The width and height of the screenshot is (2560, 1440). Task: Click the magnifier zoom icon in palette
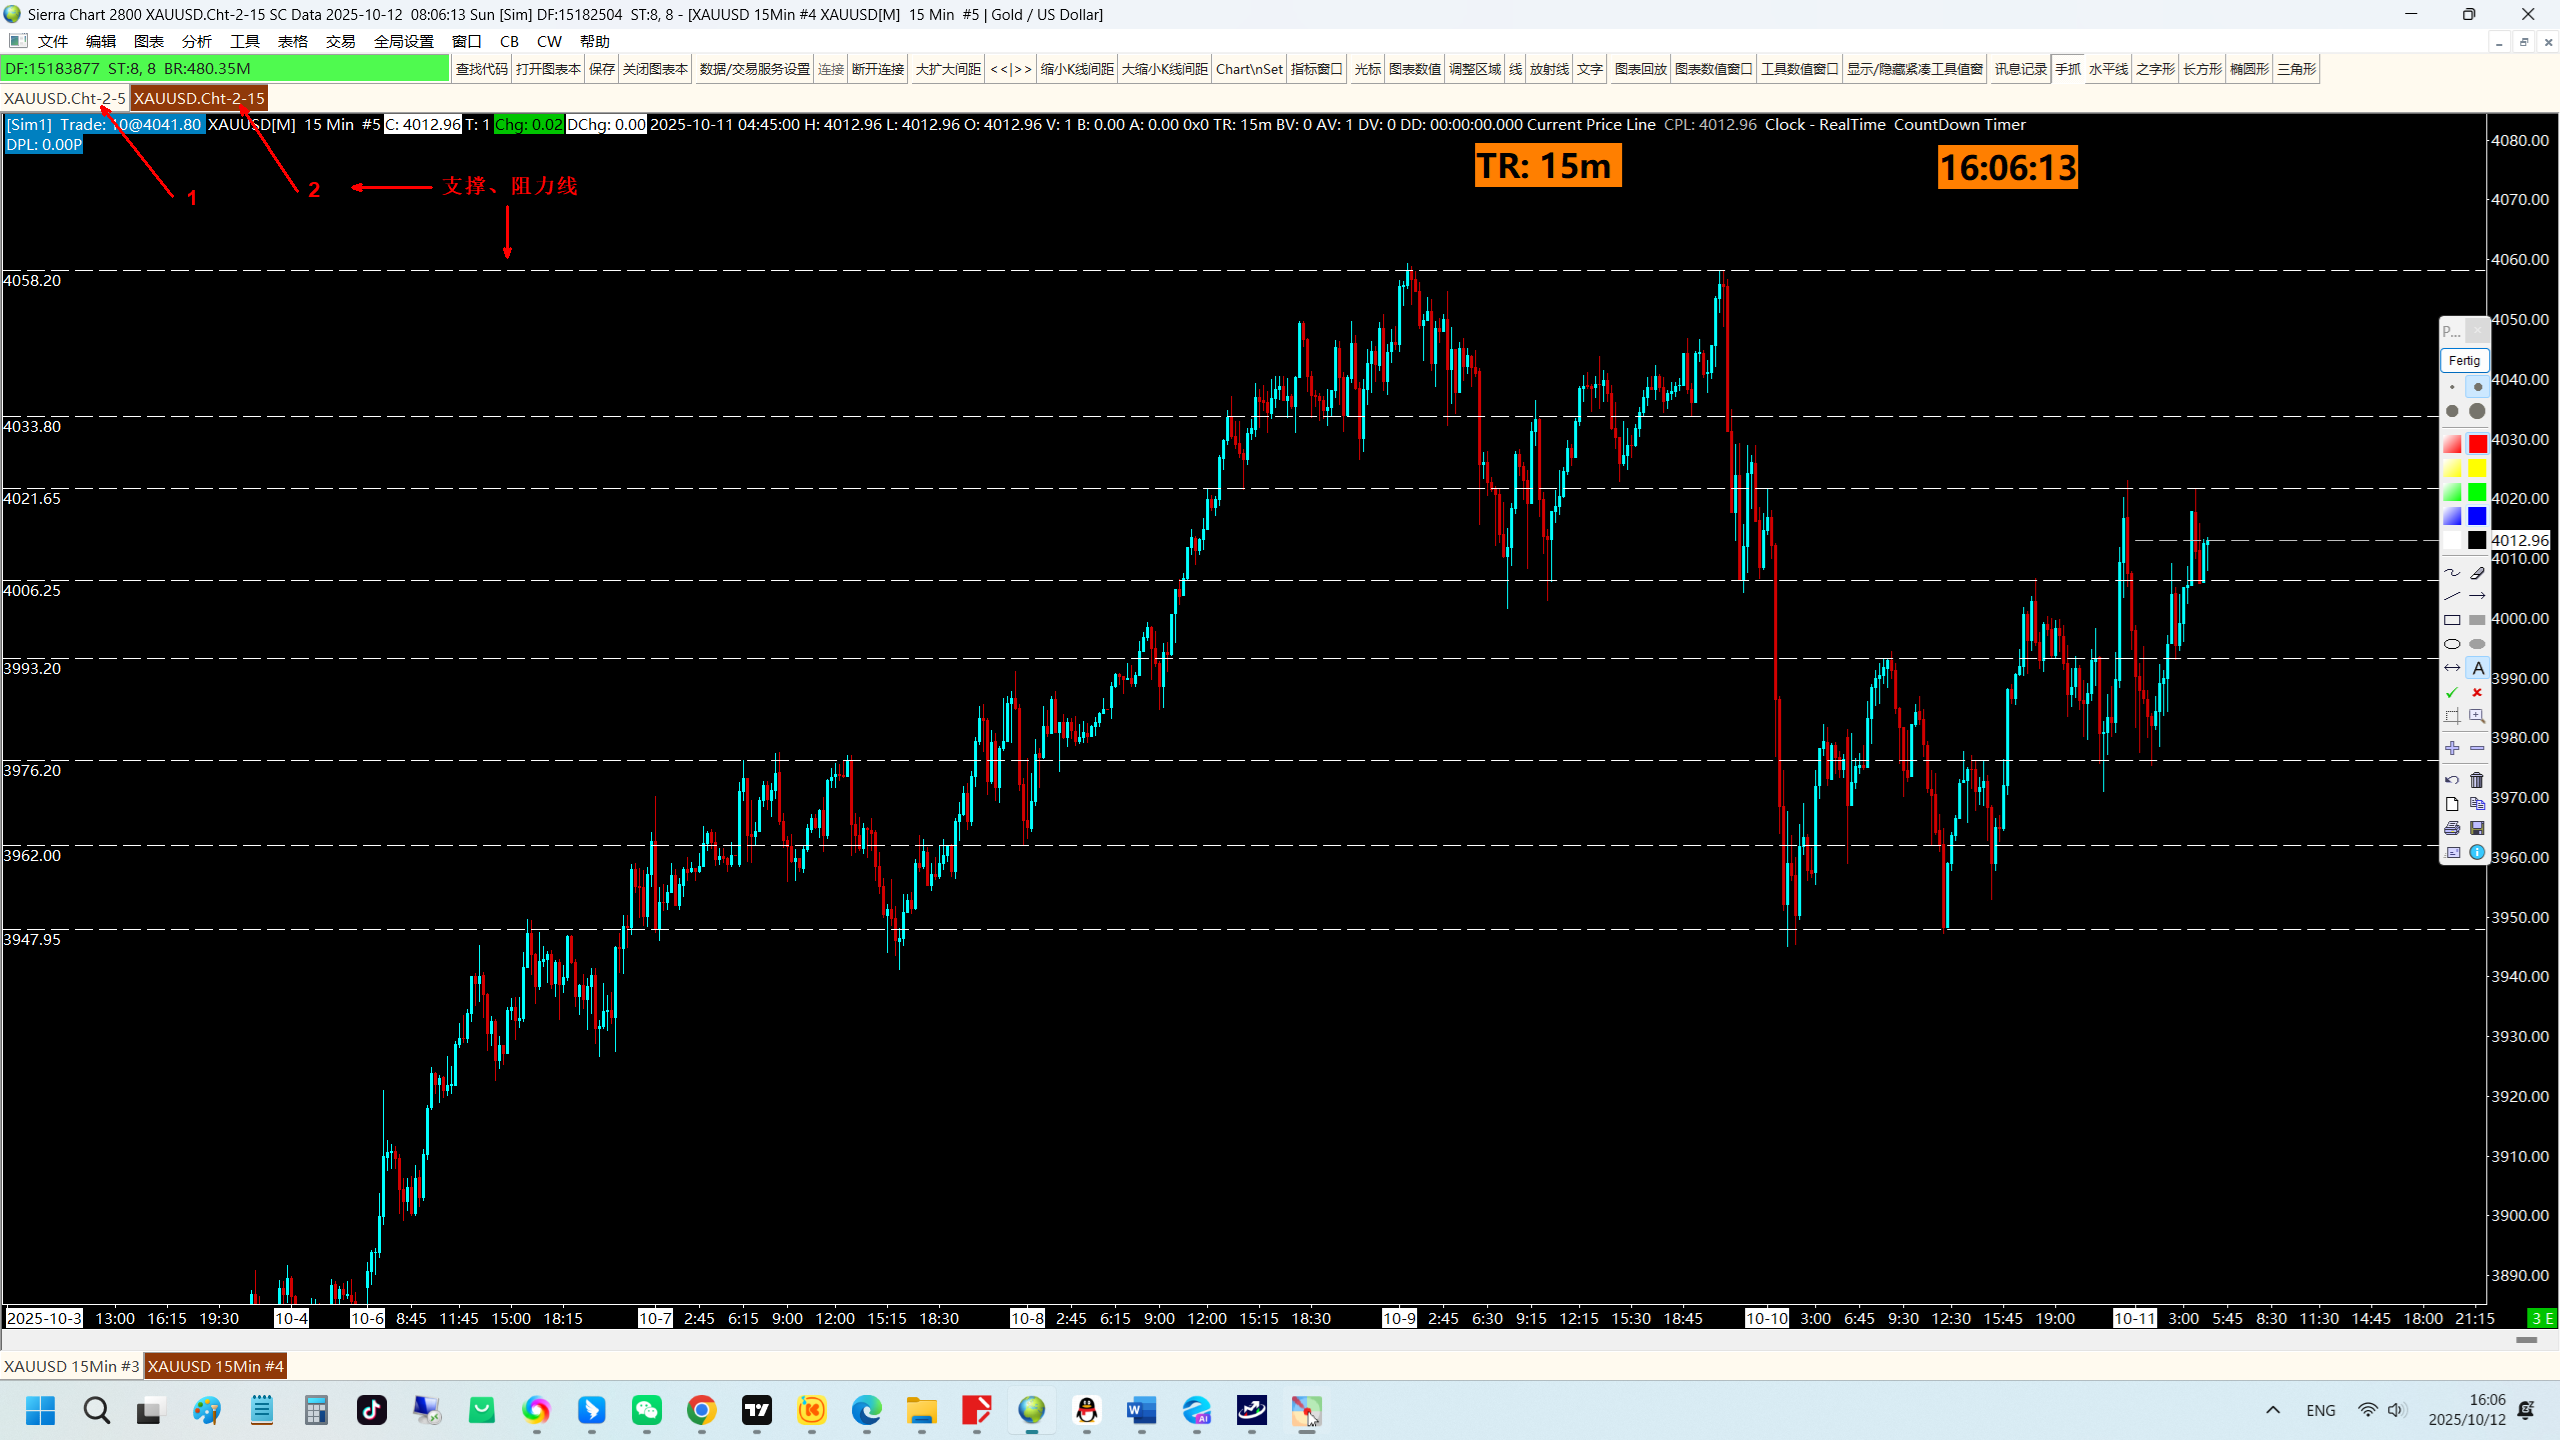coord(2476,716)
